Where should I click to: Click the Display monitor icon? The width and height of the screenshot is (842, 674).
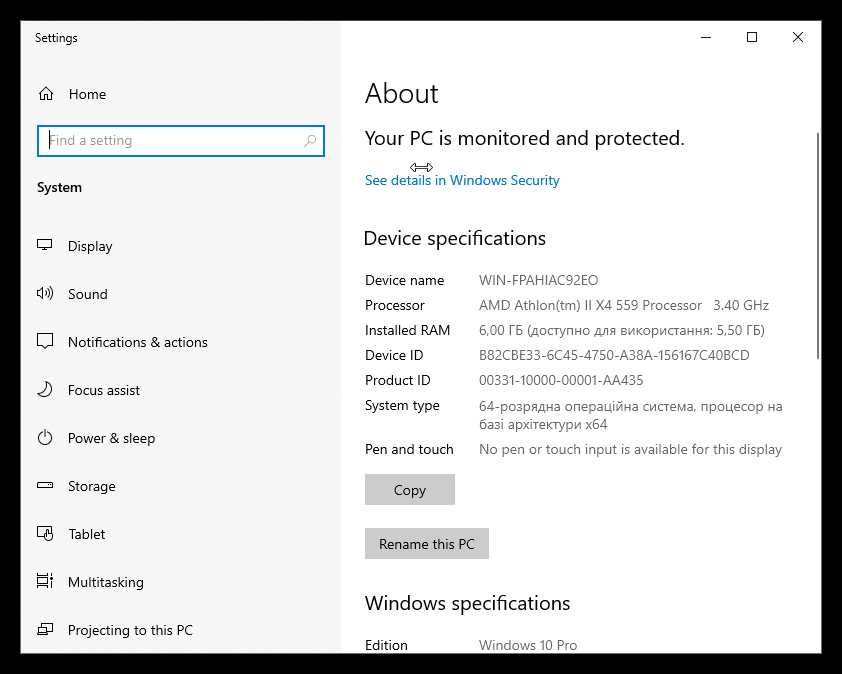pyautogui.click(x=45, y=246)
